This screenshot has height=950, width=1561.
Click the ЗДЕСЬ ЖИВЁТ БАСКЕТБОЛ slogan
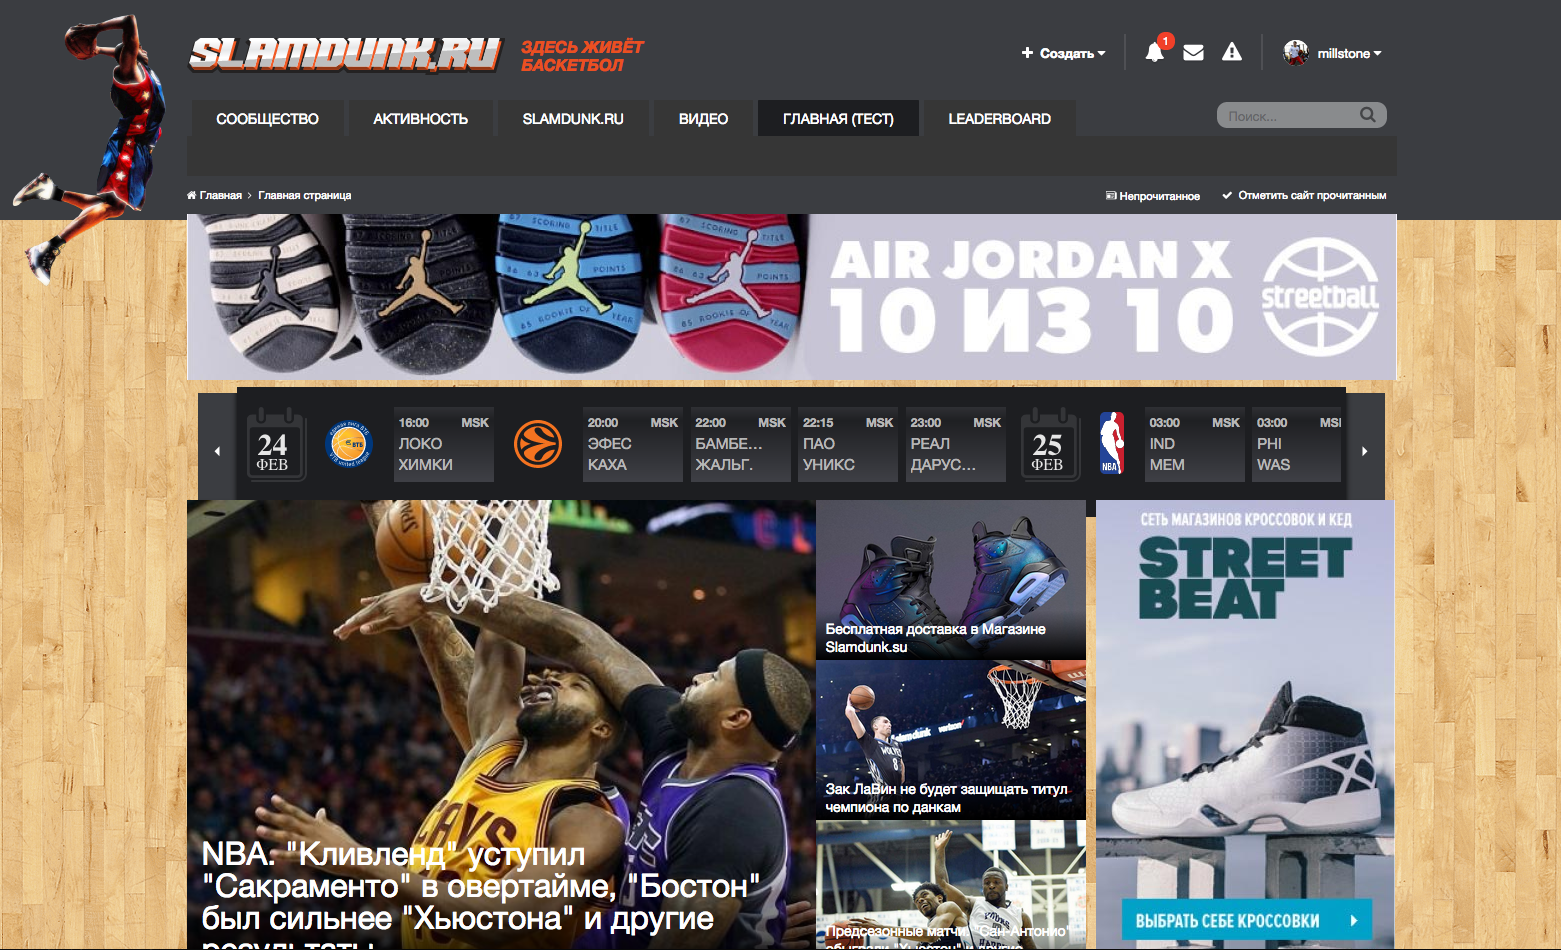[x=582, y=56]
